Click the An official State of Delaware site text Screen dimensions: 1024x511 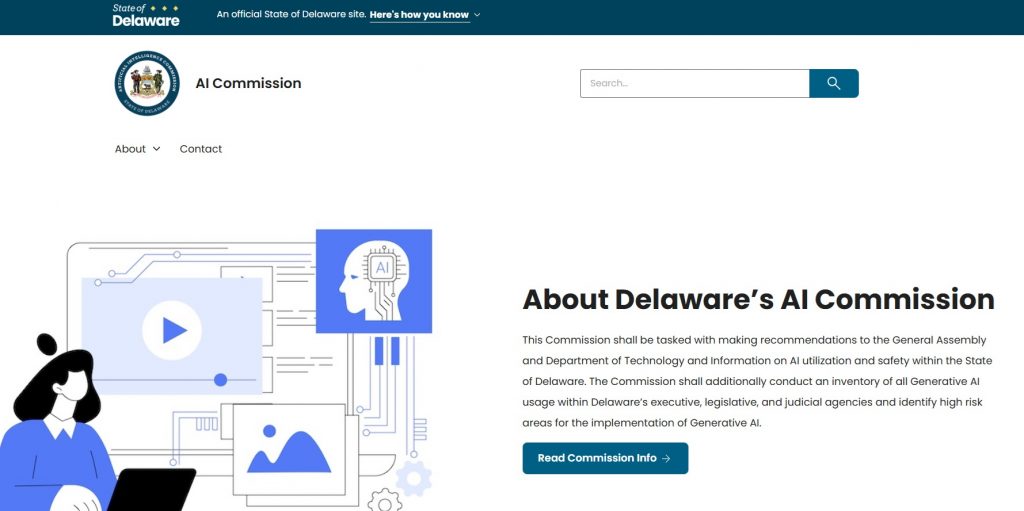pyautogui.click(x=290, y=15)
